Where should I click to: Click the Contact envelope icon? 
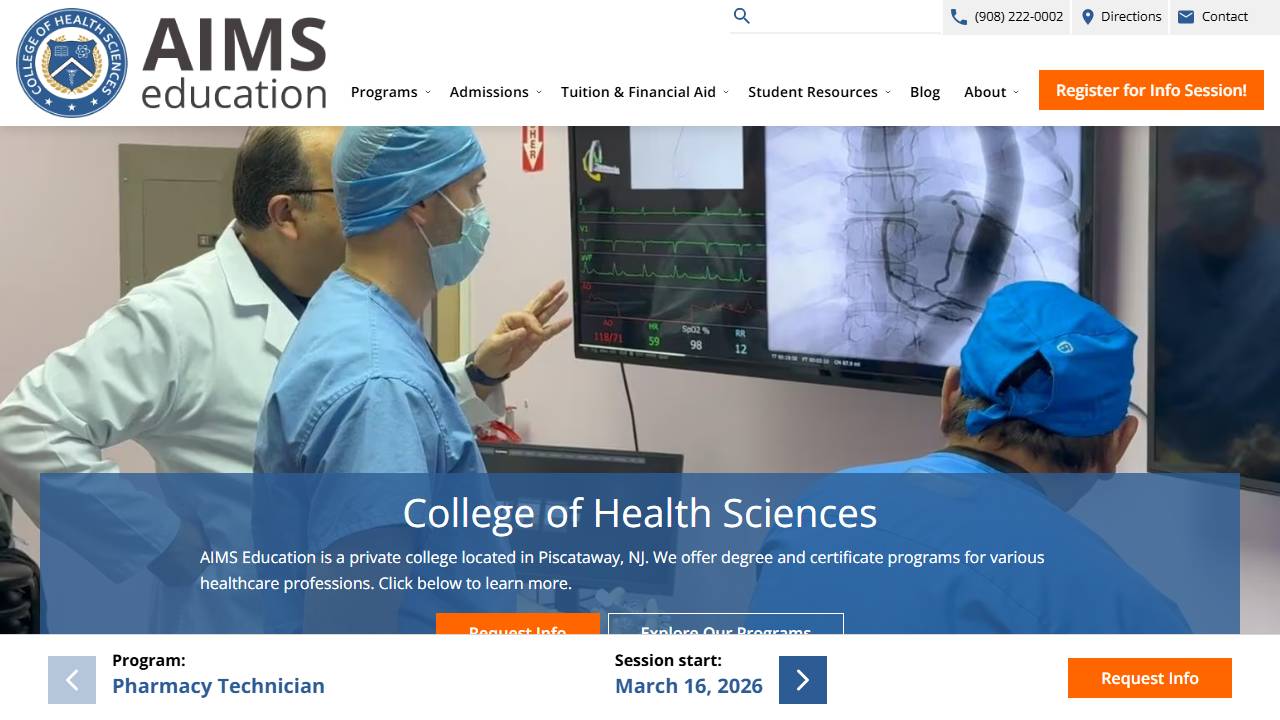1186,17
